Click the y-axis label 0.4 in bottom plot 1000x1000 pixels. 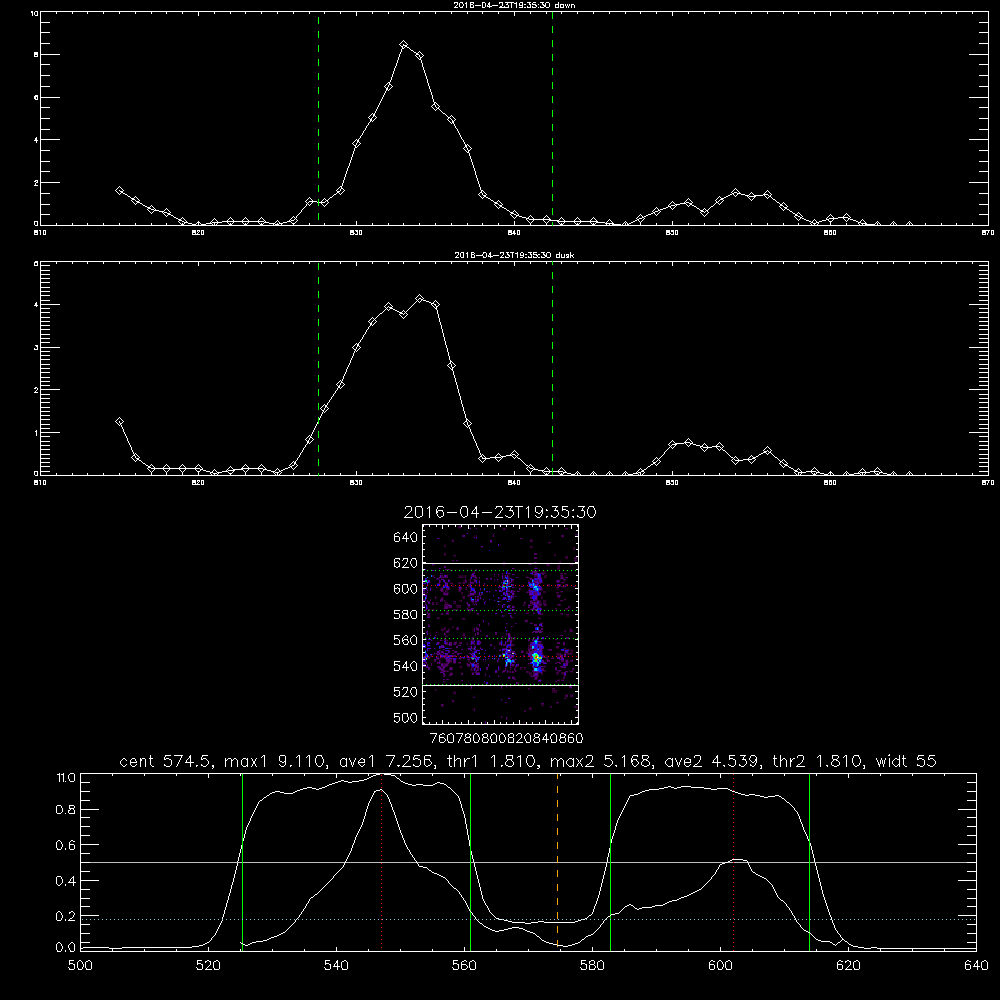pyautogui.click(x=66, y=881)
